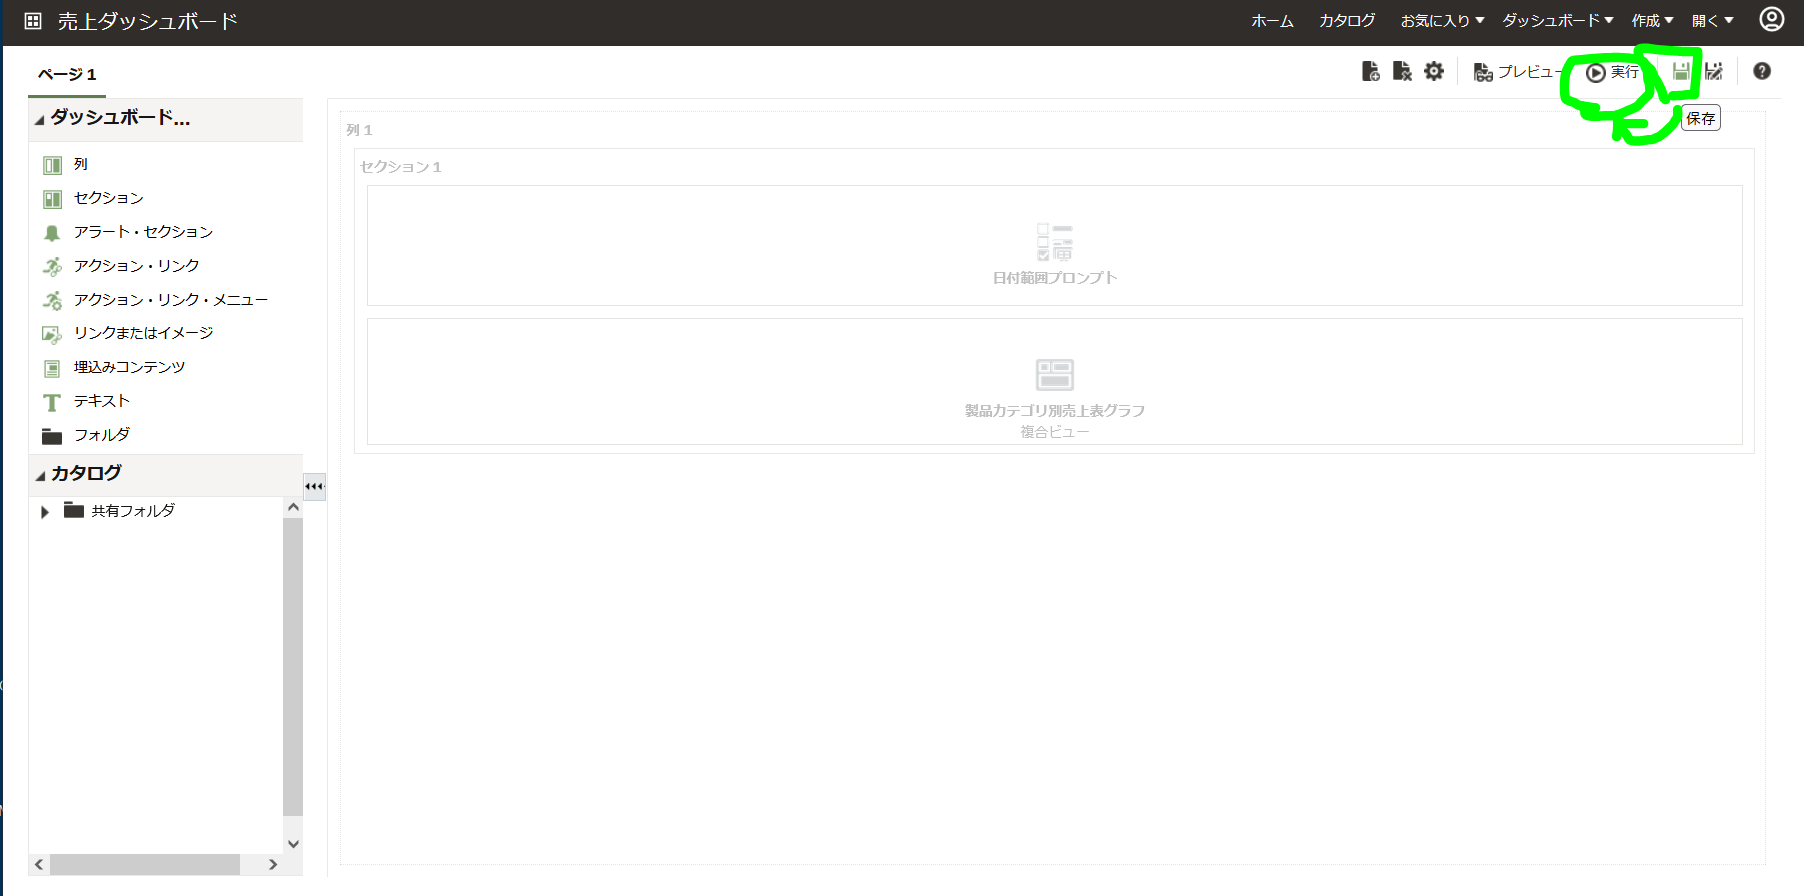The height and width of the screenshot is (896, 1804).
Task: Click the 製品カテゴリ別売上表グラフ analysis icon
Action: pos(1054,375)
